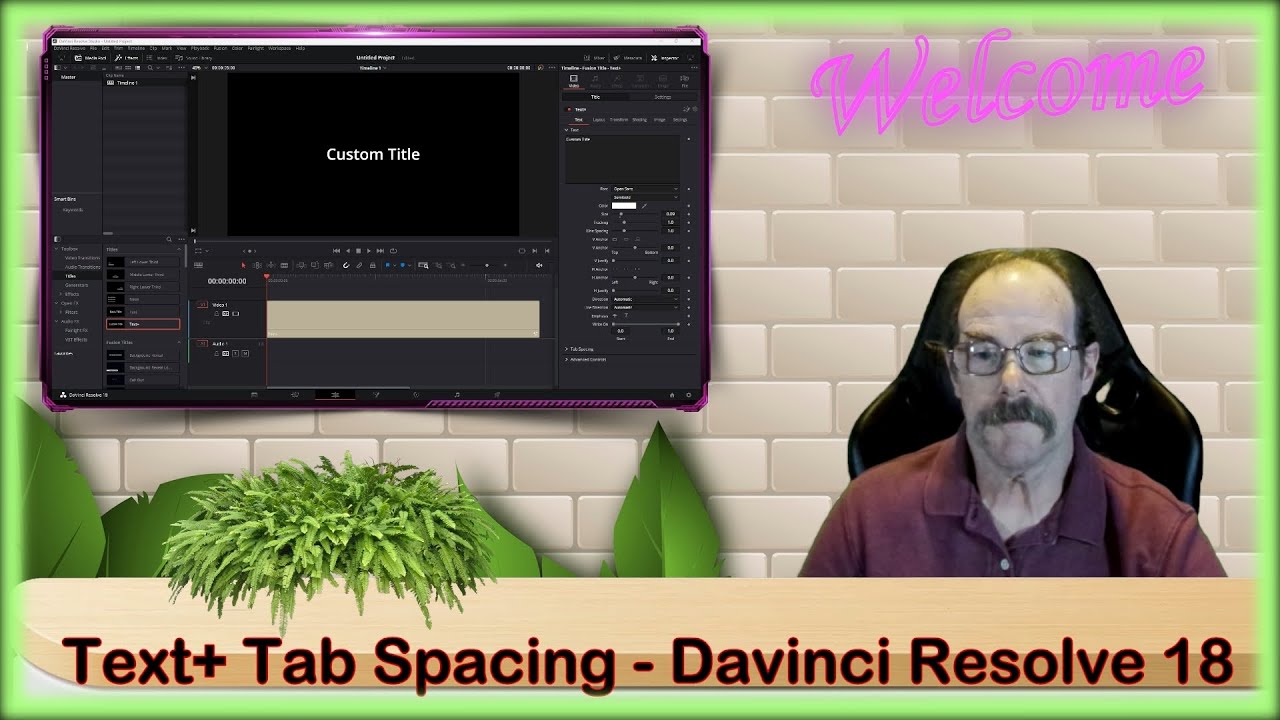The width and height of the screenshot is (1280, 720).
Task: Open the Workspace menu
Action: (279, 48)
